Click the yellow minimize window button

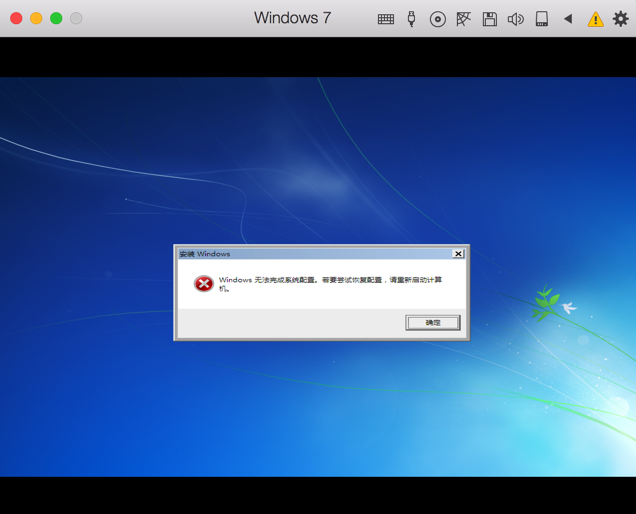pos(36,18)
